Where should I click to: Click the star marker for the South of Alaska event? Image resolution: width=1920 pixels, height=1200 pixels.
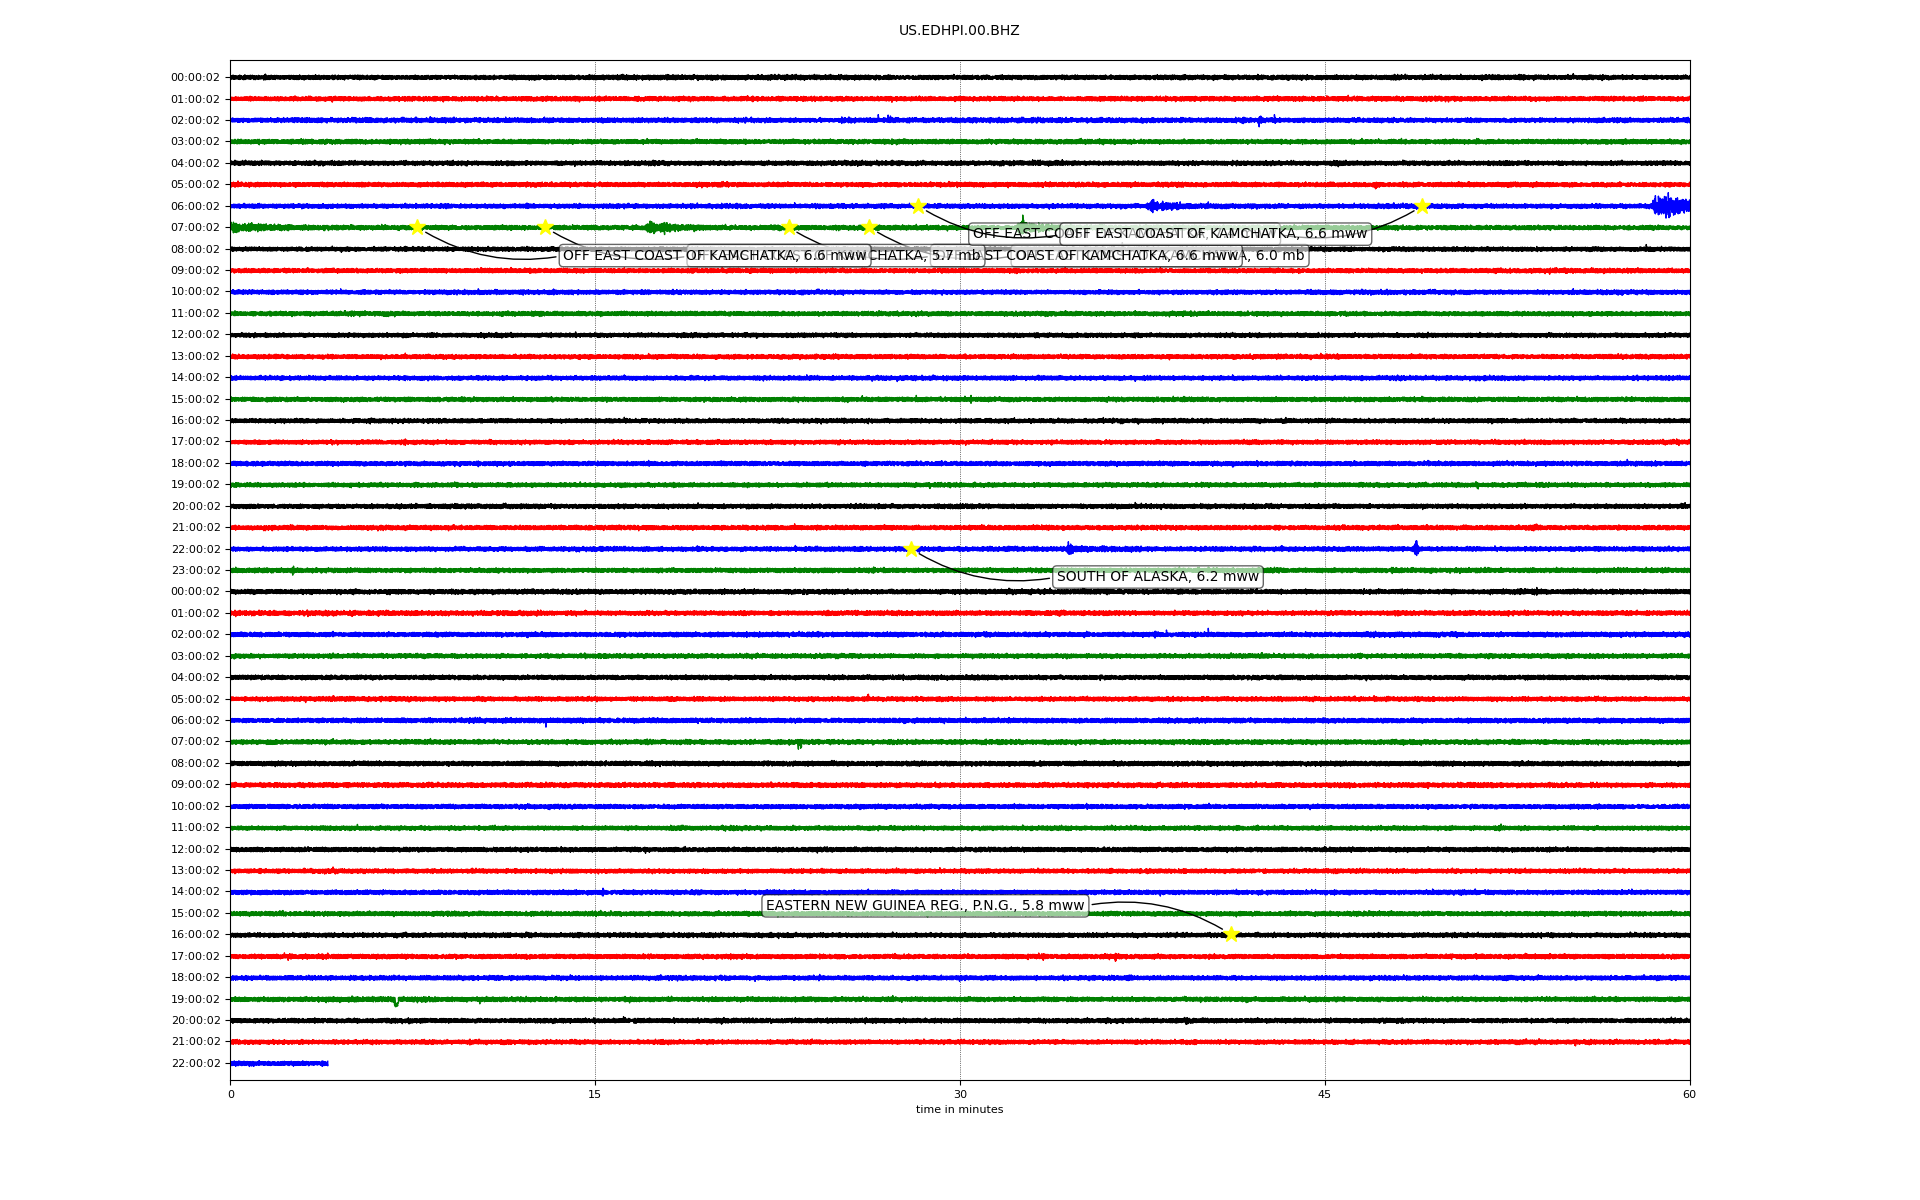click(x=911, y=549)
